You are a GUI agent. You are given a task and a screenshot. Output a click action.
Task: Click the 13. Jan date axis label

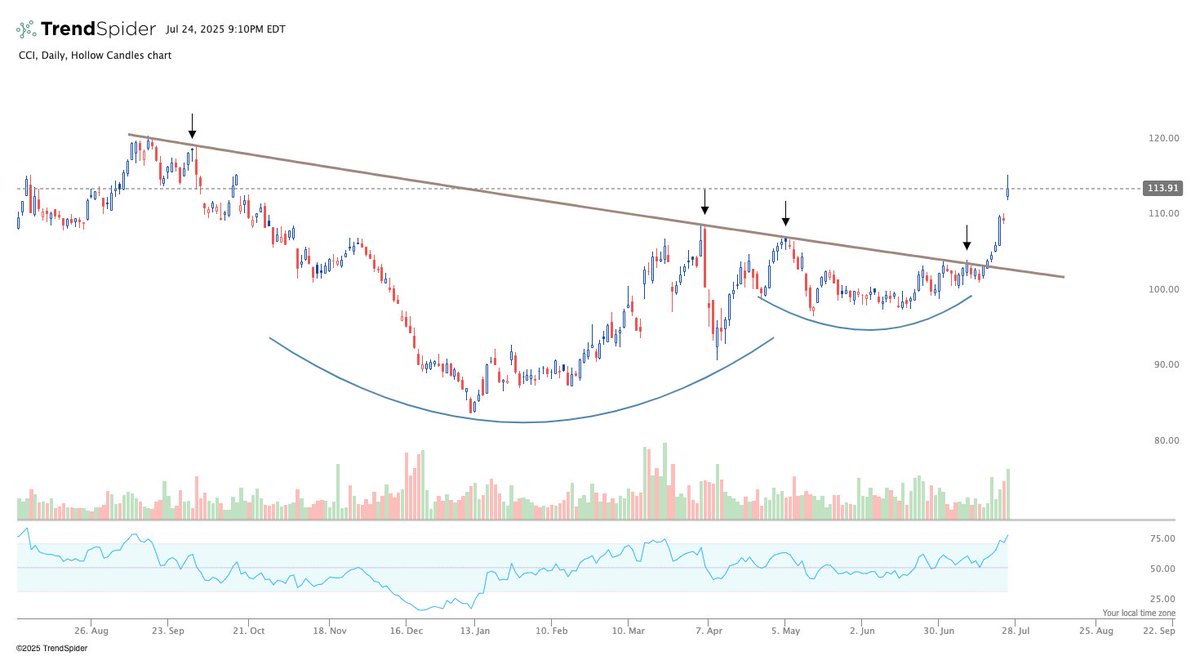tap(475, 632)
